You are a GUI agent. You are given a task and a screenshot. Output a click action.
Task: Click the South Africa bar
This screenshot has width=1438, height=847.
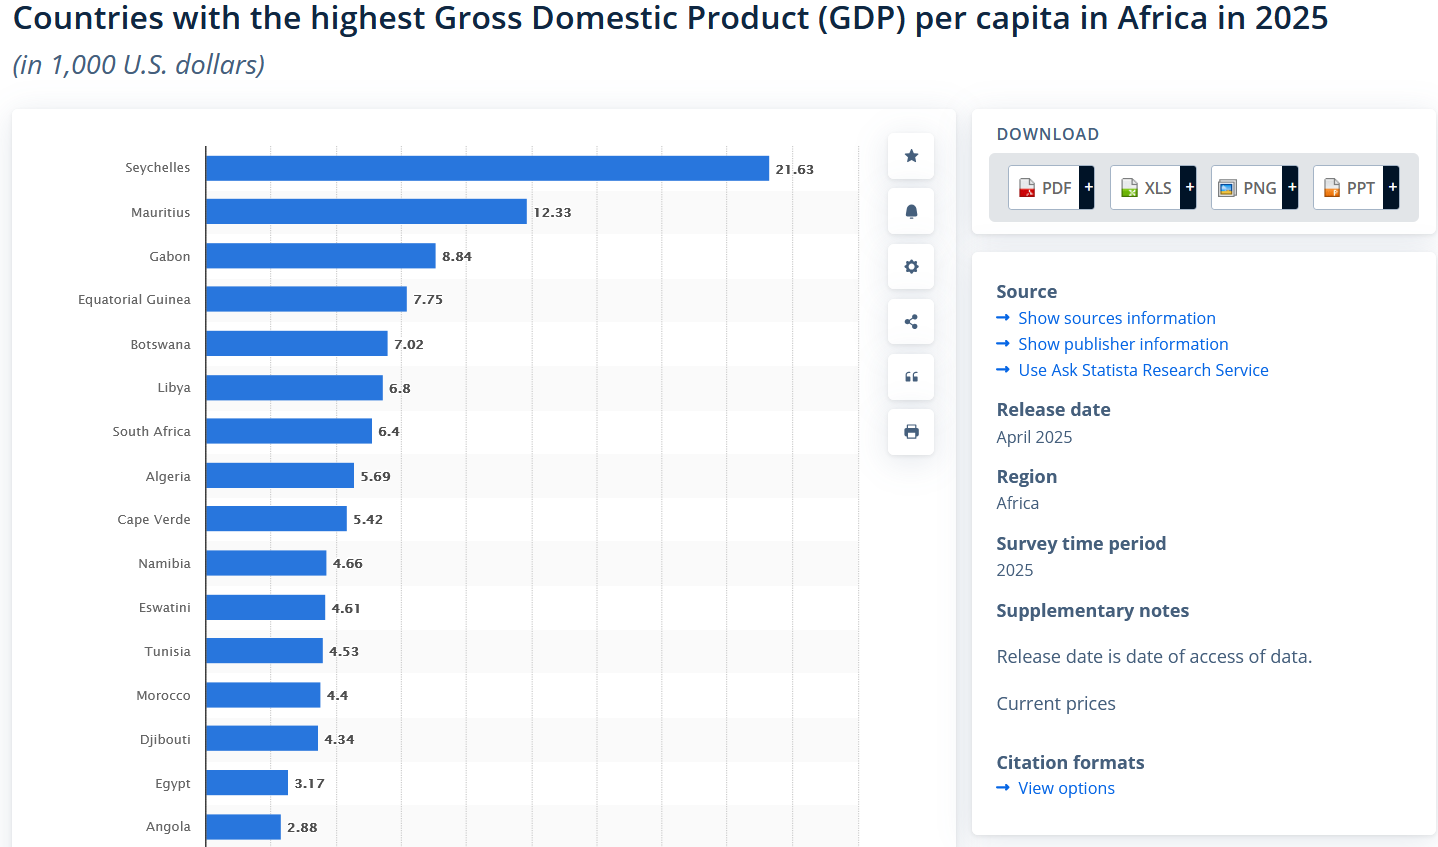289,431
